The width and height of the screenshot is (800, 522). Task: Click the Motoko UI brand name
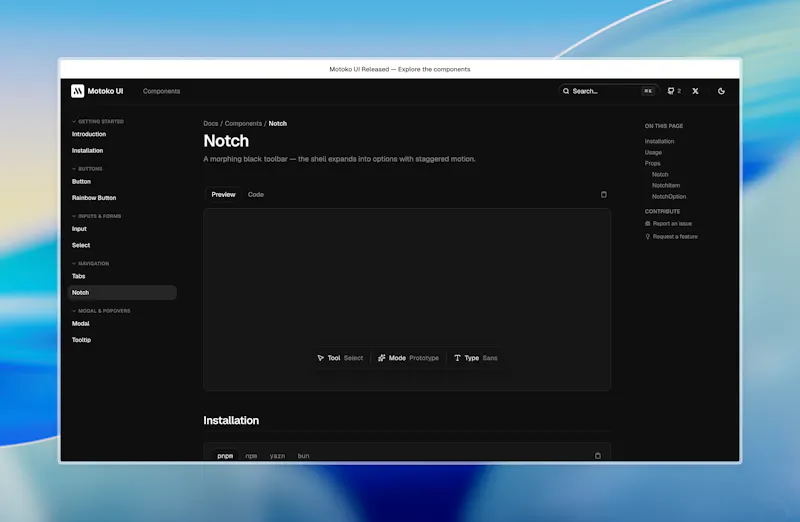click(105, 91)
